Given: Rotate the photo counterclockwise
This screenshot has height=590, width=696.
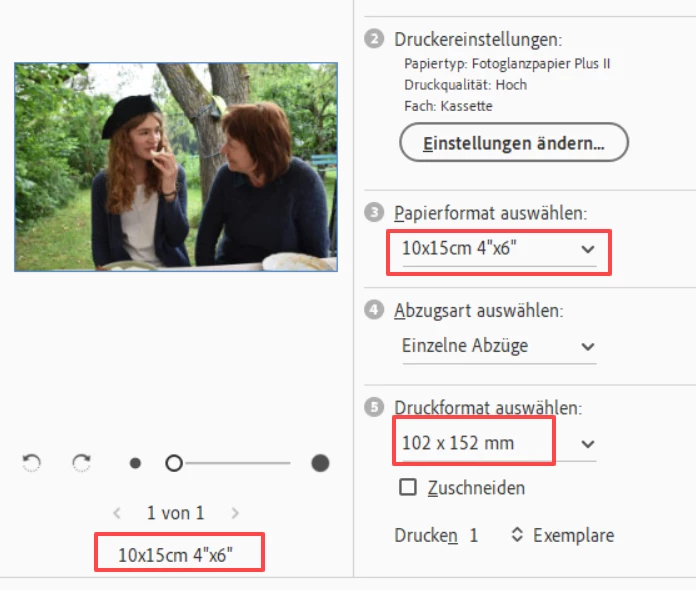Looking at the screenshot, I should click(32, 463).
